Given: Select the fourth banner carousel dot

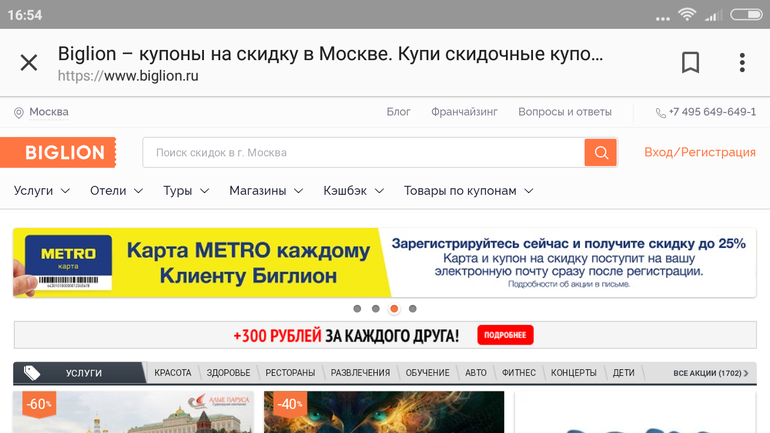Looking at the screenshot, I should pos(413,309).
